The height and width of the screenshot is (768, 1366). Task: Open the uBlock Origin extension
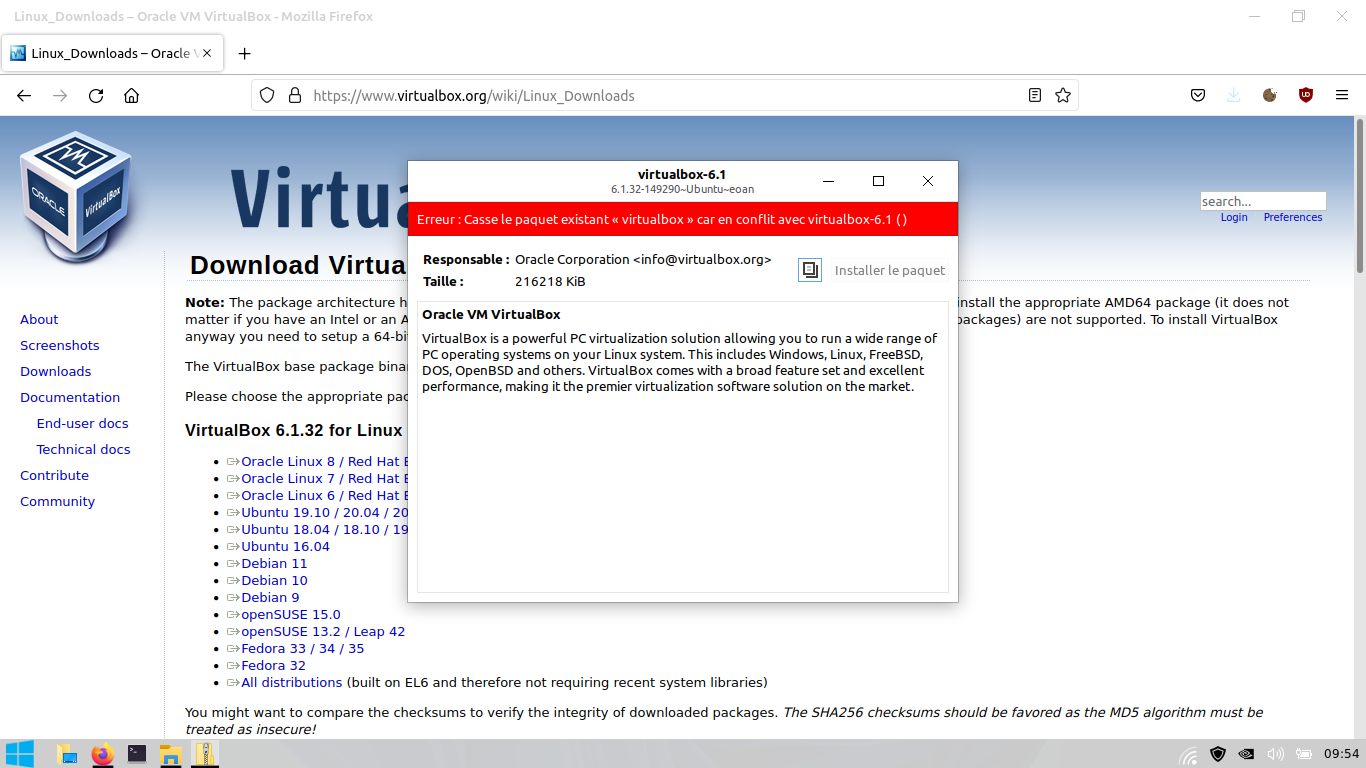(1306, 96)
